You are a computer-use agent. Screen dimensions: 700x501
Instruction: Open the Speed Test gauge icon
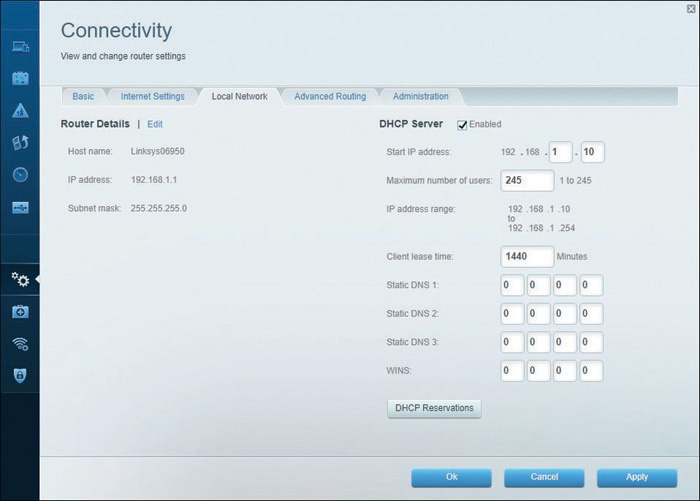20,175
